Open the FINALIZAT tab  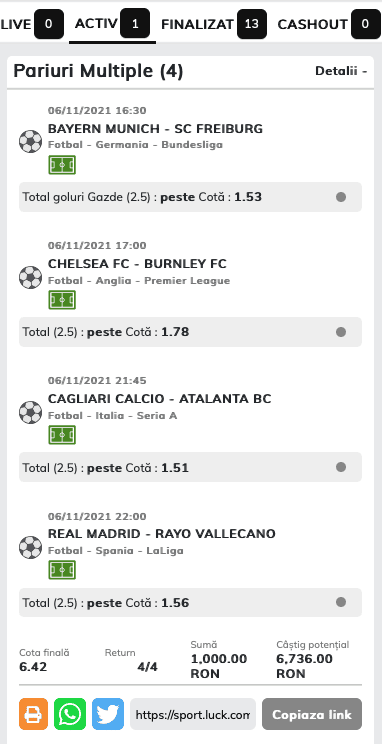pos(214,24)
